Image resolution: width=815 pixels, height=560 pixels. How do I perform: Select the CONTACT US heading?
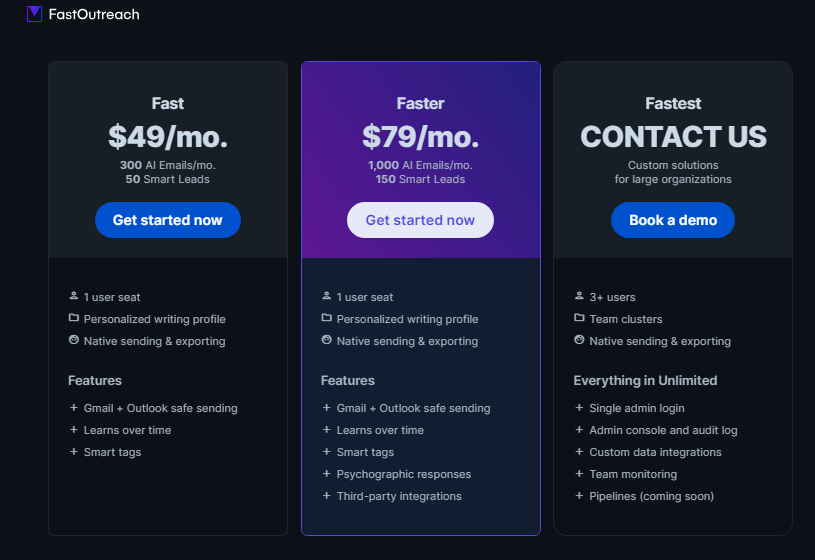[x=673, y=137]
